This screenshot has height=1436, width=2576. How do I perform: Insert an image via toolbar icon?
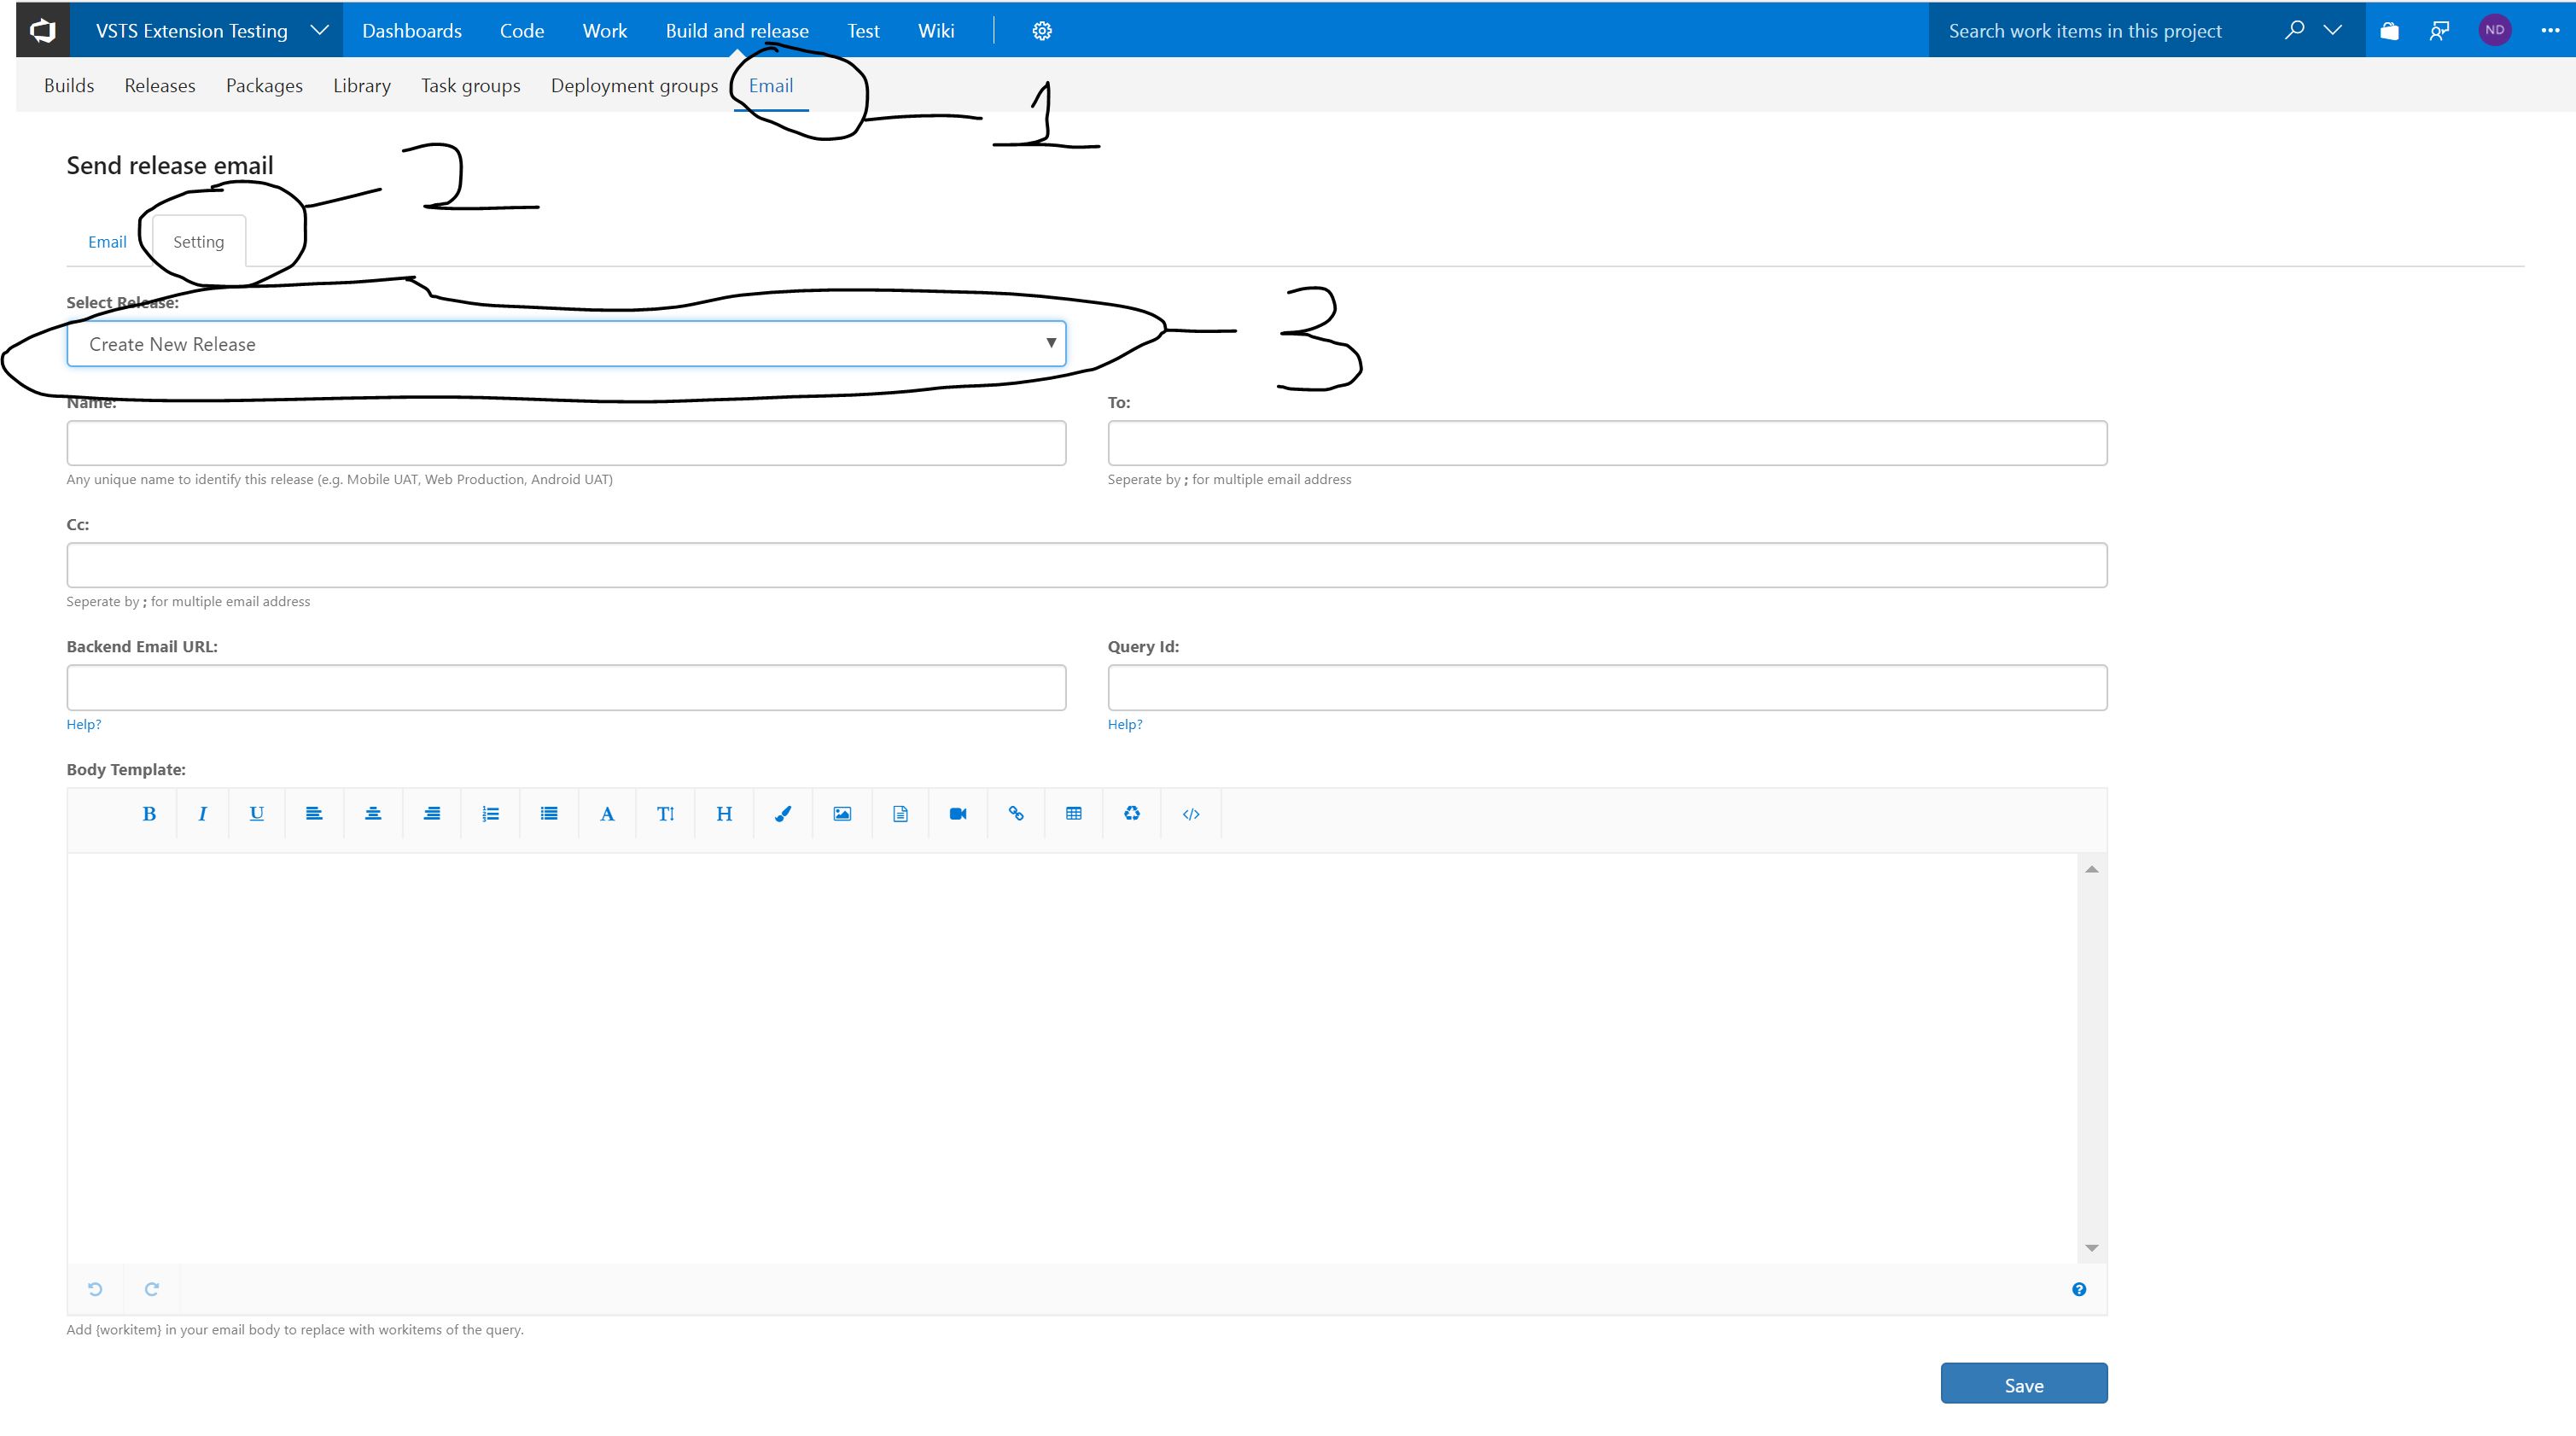842,814
